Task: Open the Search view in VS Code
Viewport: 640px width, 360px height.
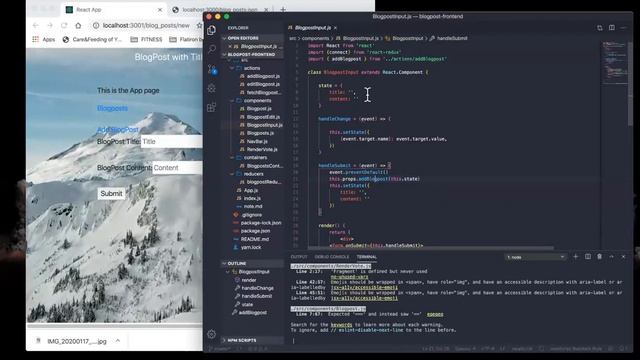Action: (x=211, y=49)
